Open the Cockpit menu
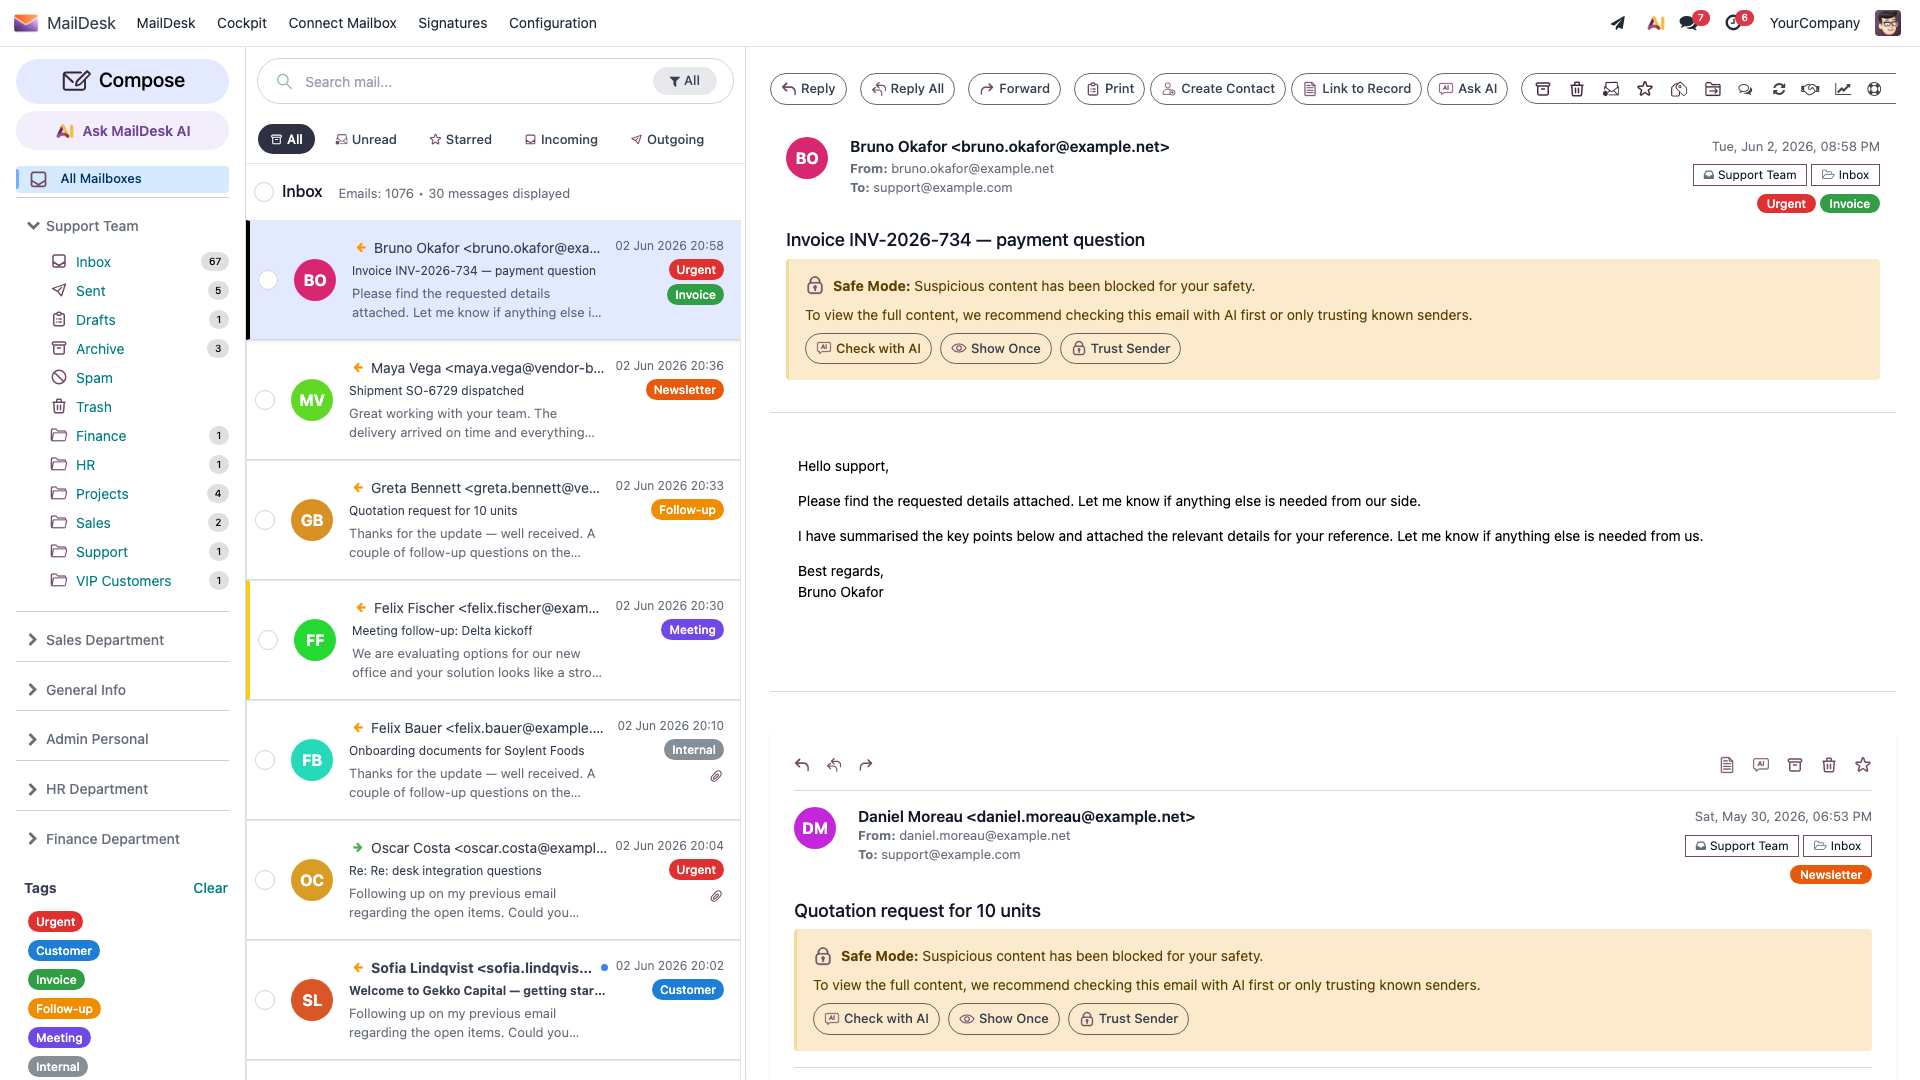This screenshot has height=1080, width=1920. click(x=242, y=23)
